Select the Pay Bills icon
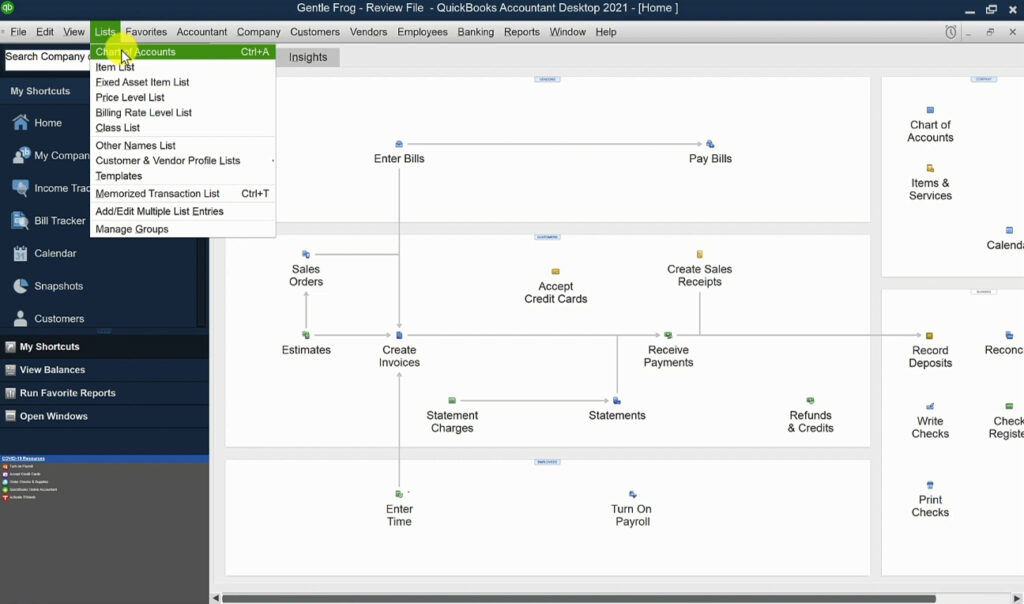The height and width of the screenshot is (604, 1024). (x=710, y=145)
